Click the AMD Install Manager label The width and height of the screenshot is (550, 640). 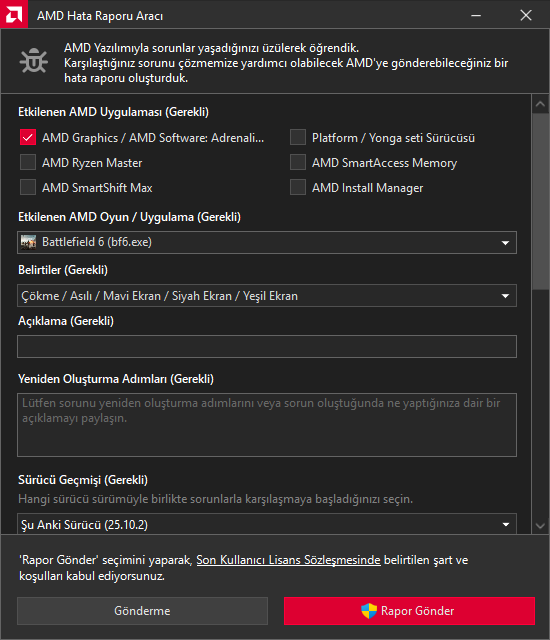[368, 188]
